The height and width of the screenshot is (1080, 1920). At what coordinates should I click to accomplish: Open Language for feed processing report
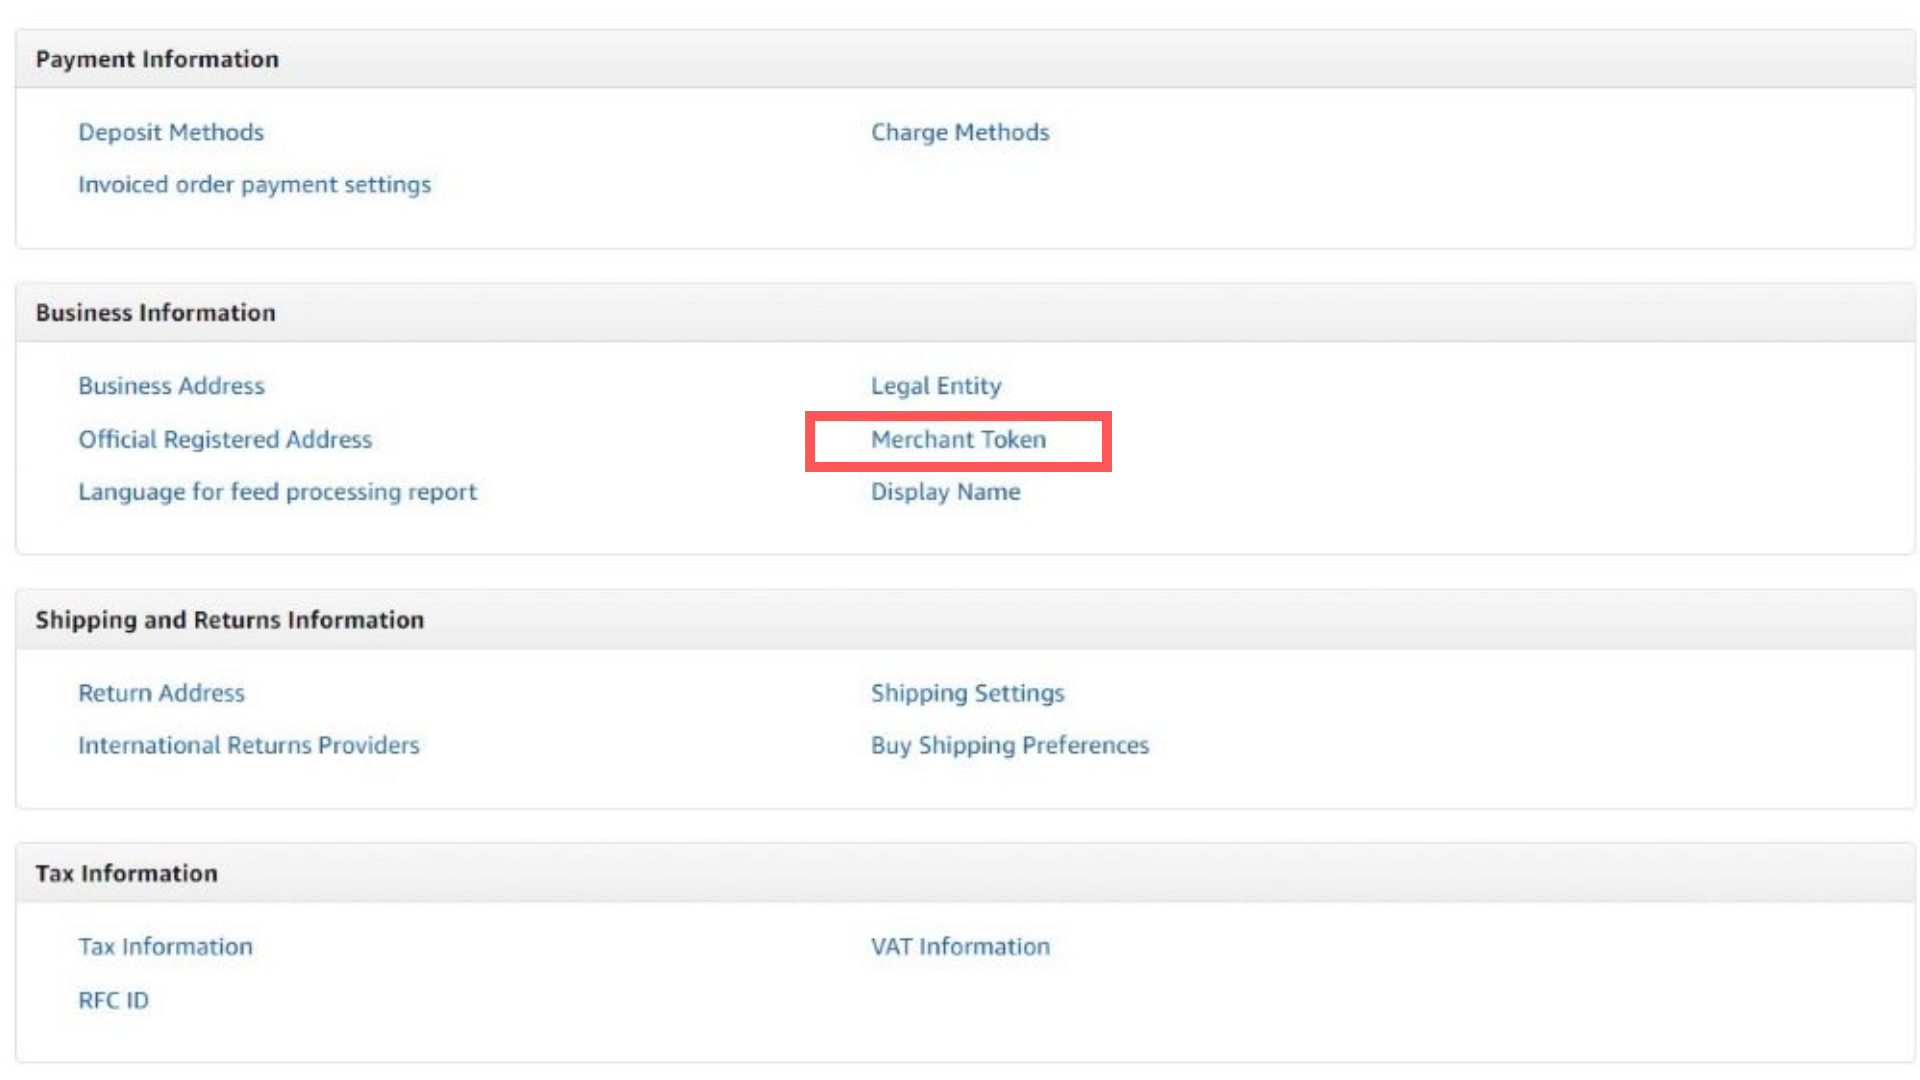277,492
